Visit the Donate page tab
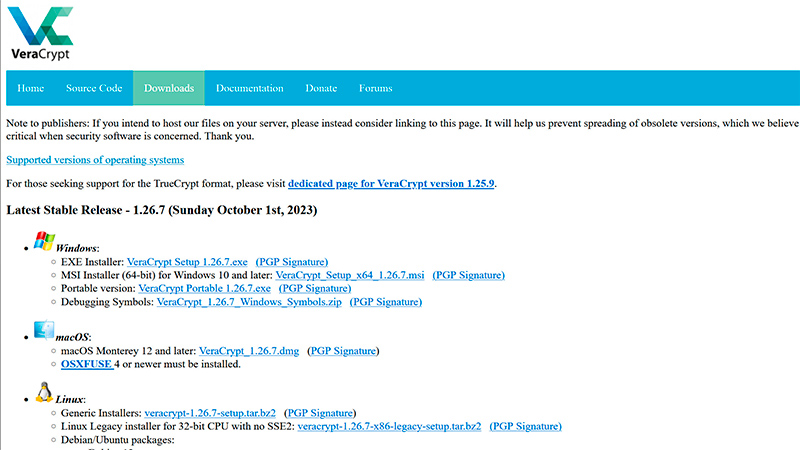The height and width of the screenshot is (450, 800). (321, 88)
